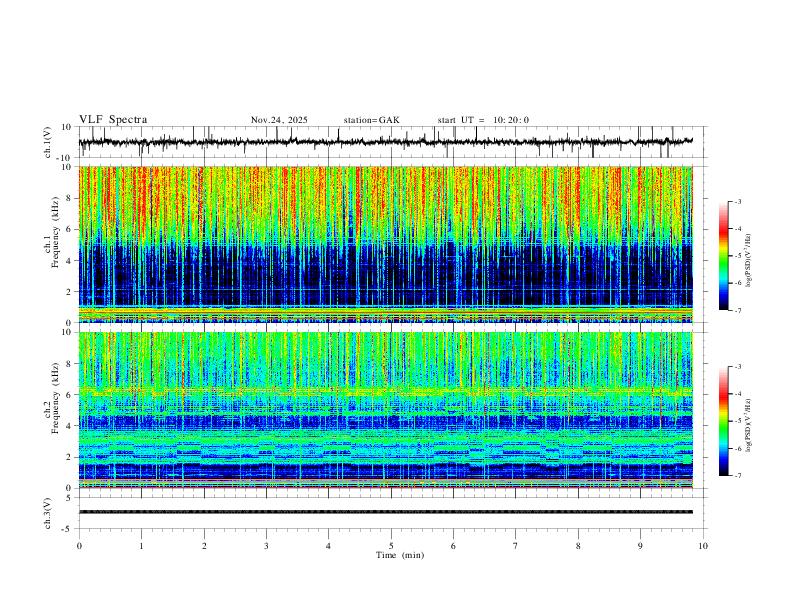Click the ch.2 spectrogram panel

(x=386, y=410)
